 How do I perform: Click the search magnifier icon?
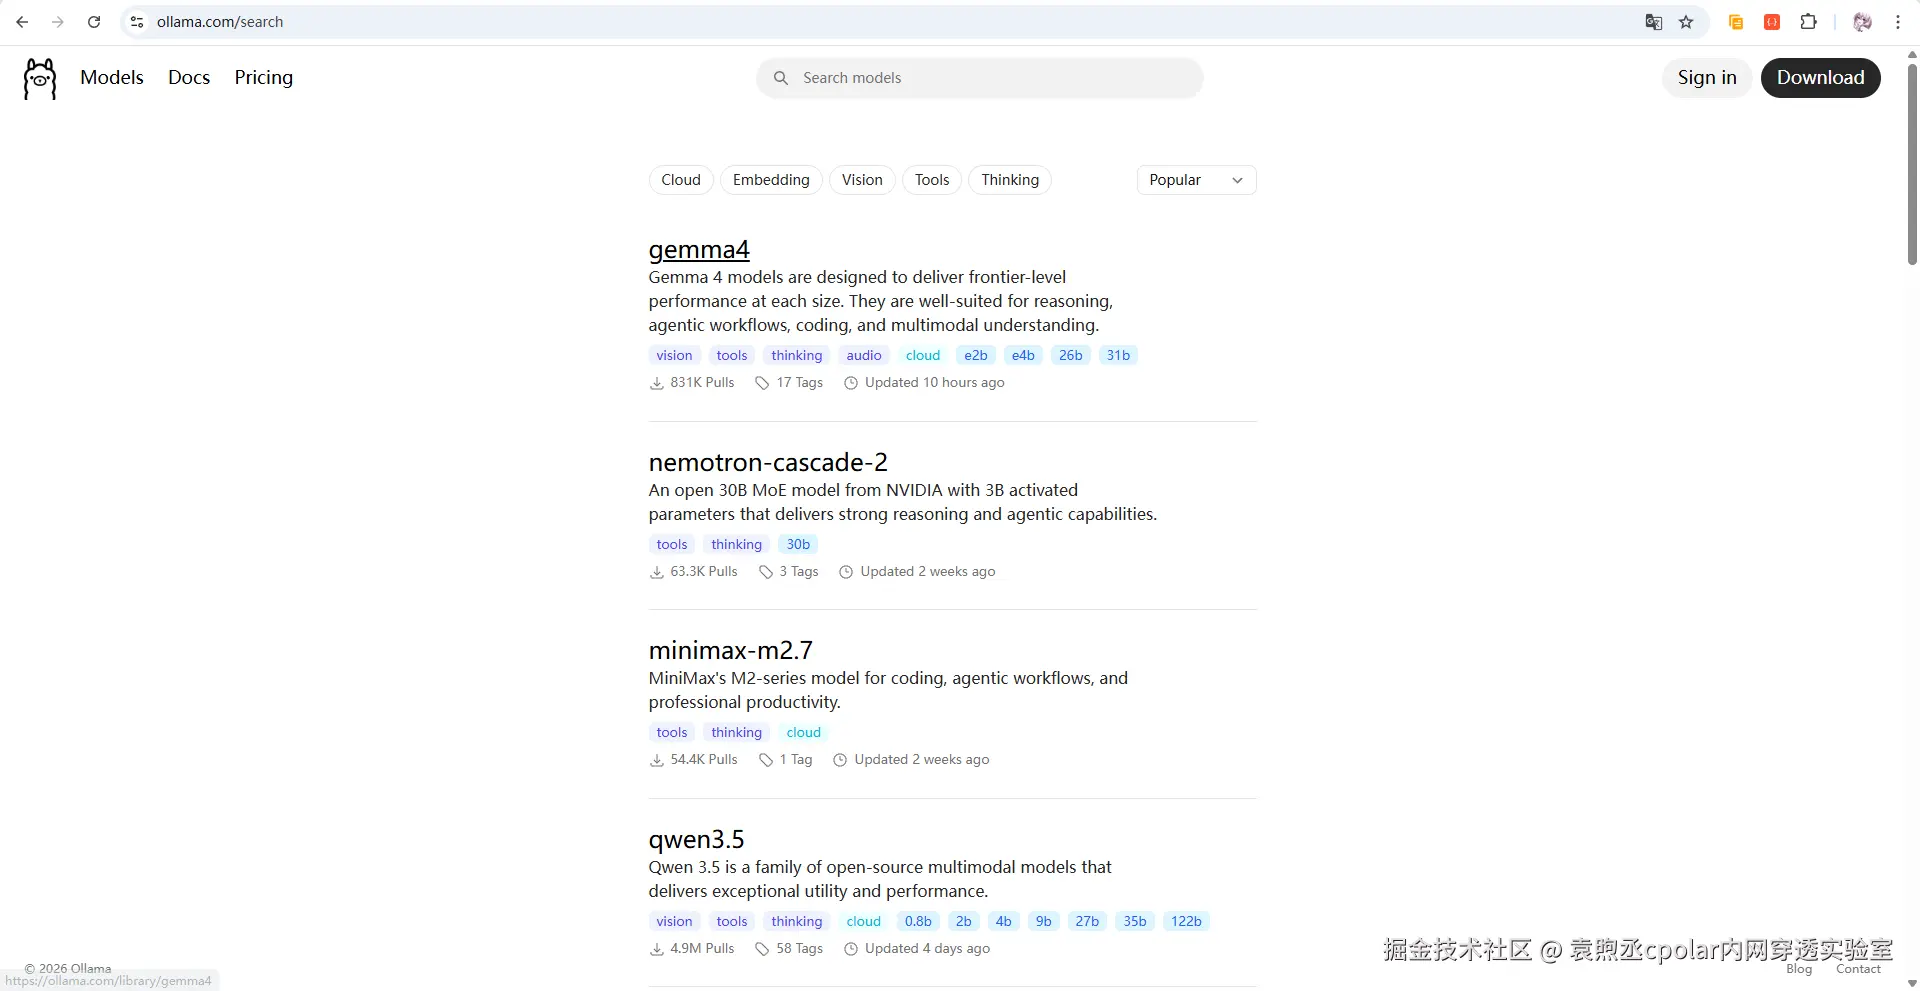(781, 78)
